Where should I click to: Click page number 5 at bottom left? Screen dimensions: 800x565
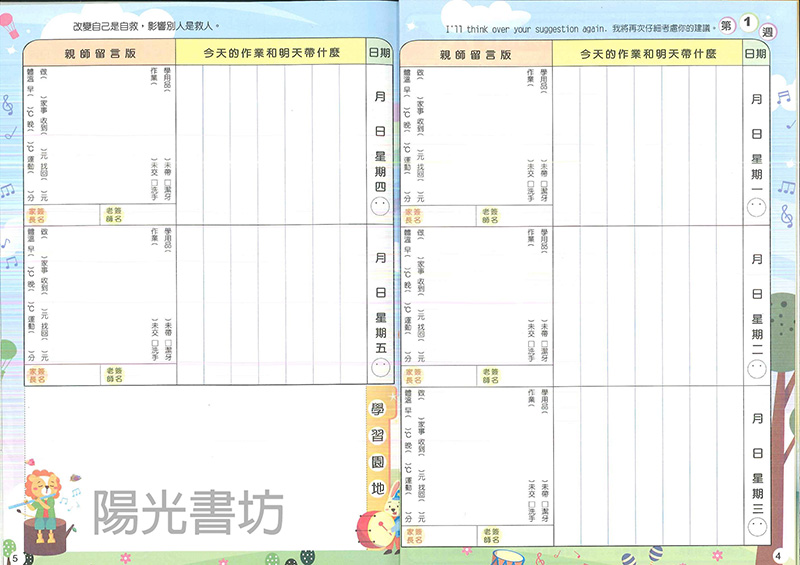(x=15, y=556)
